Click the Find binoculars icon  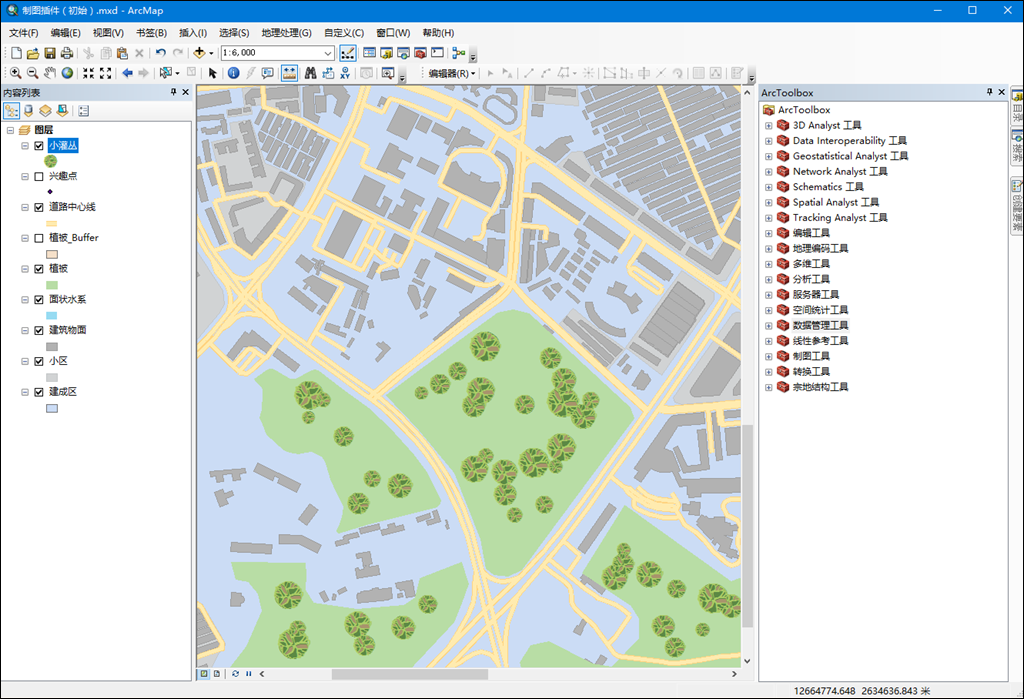pyautogui.click(x=311, y=73)
